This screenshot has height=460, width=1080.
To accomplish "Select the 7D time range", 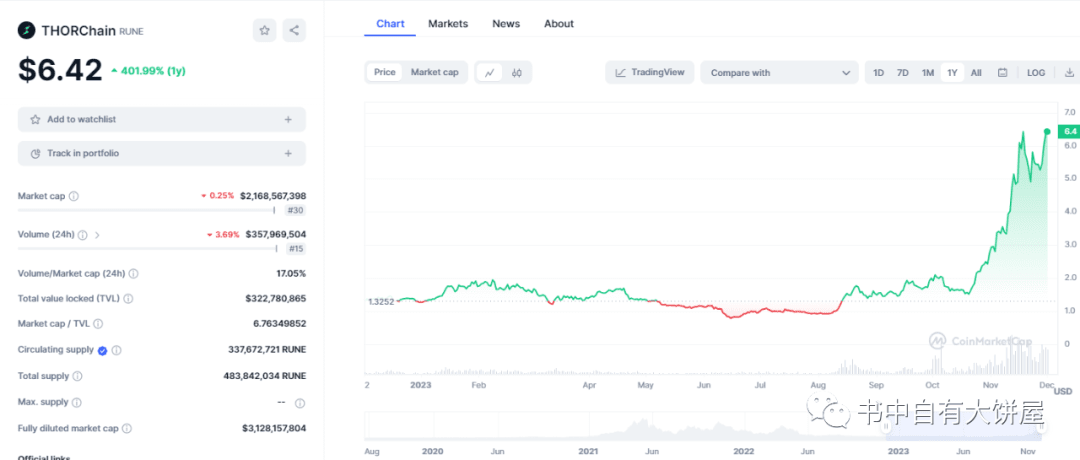I will (902, 72).
